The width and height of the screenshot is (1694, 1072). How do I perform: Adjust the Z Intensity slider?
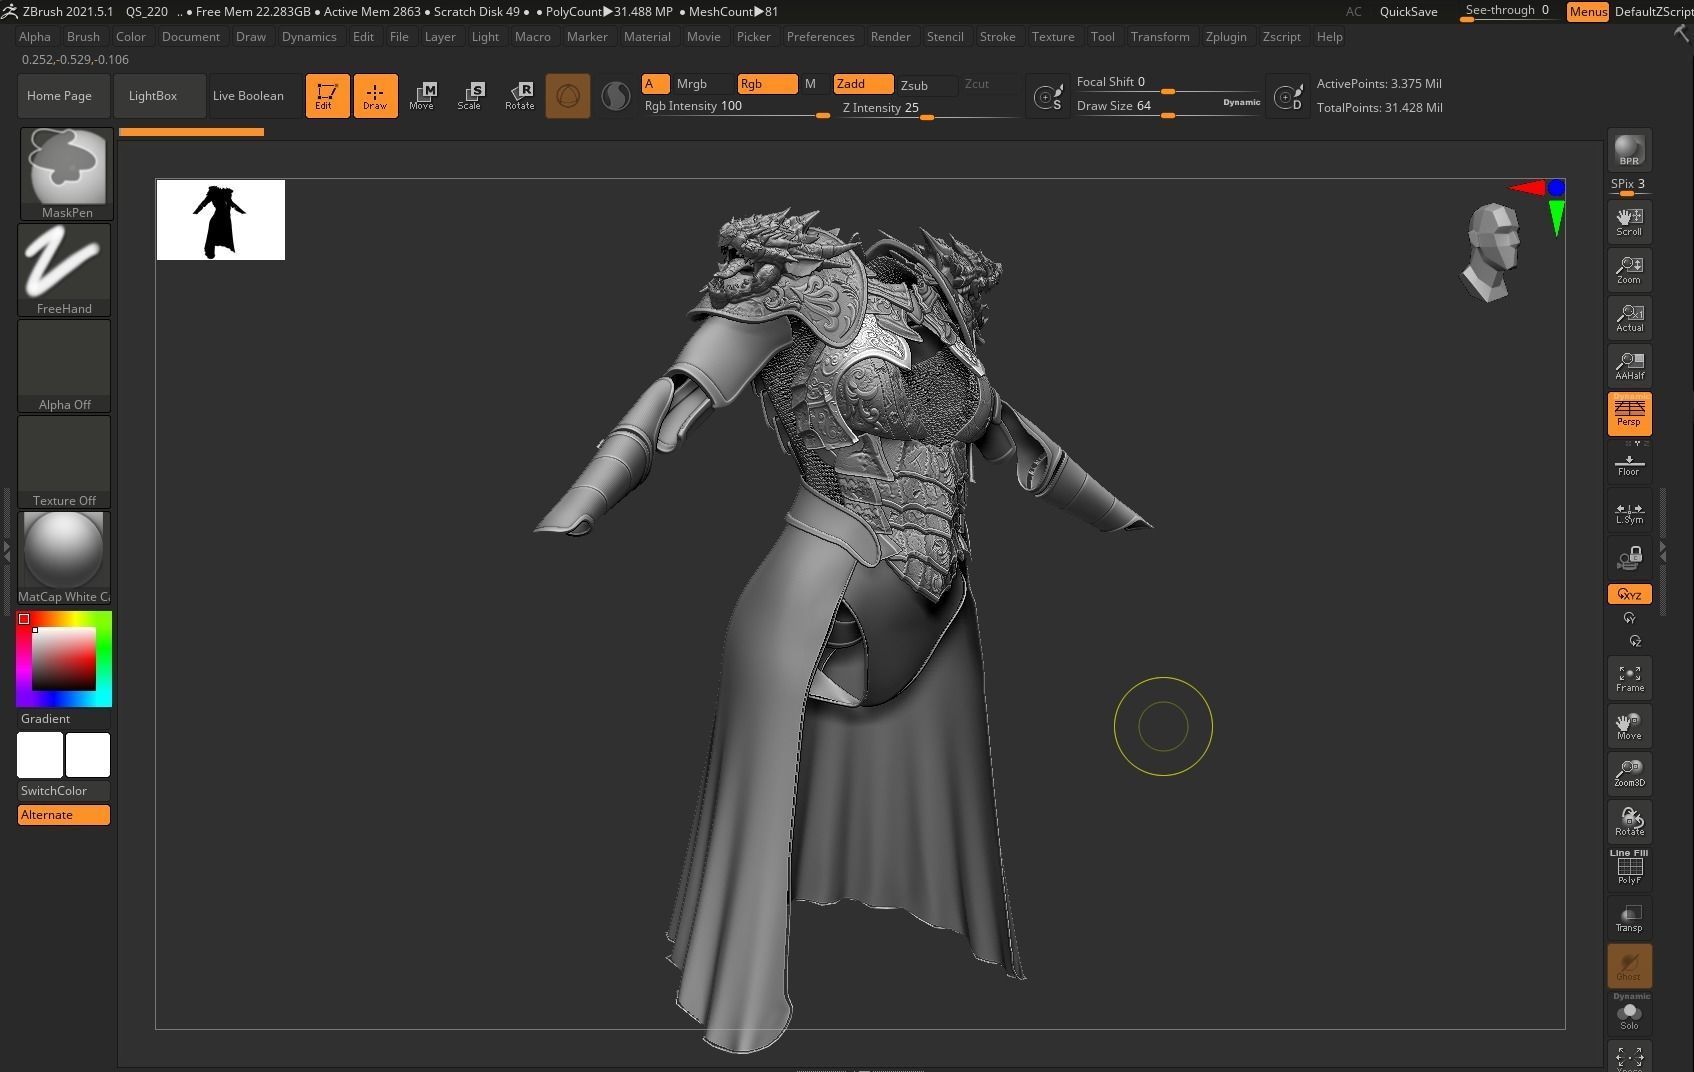[x=930, y=108]
